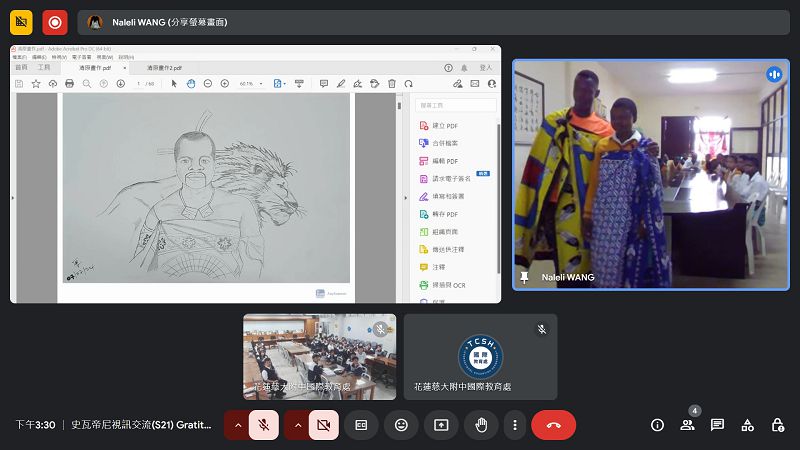Open the raise hand control

pyautogui.click(x=481, y=425)
